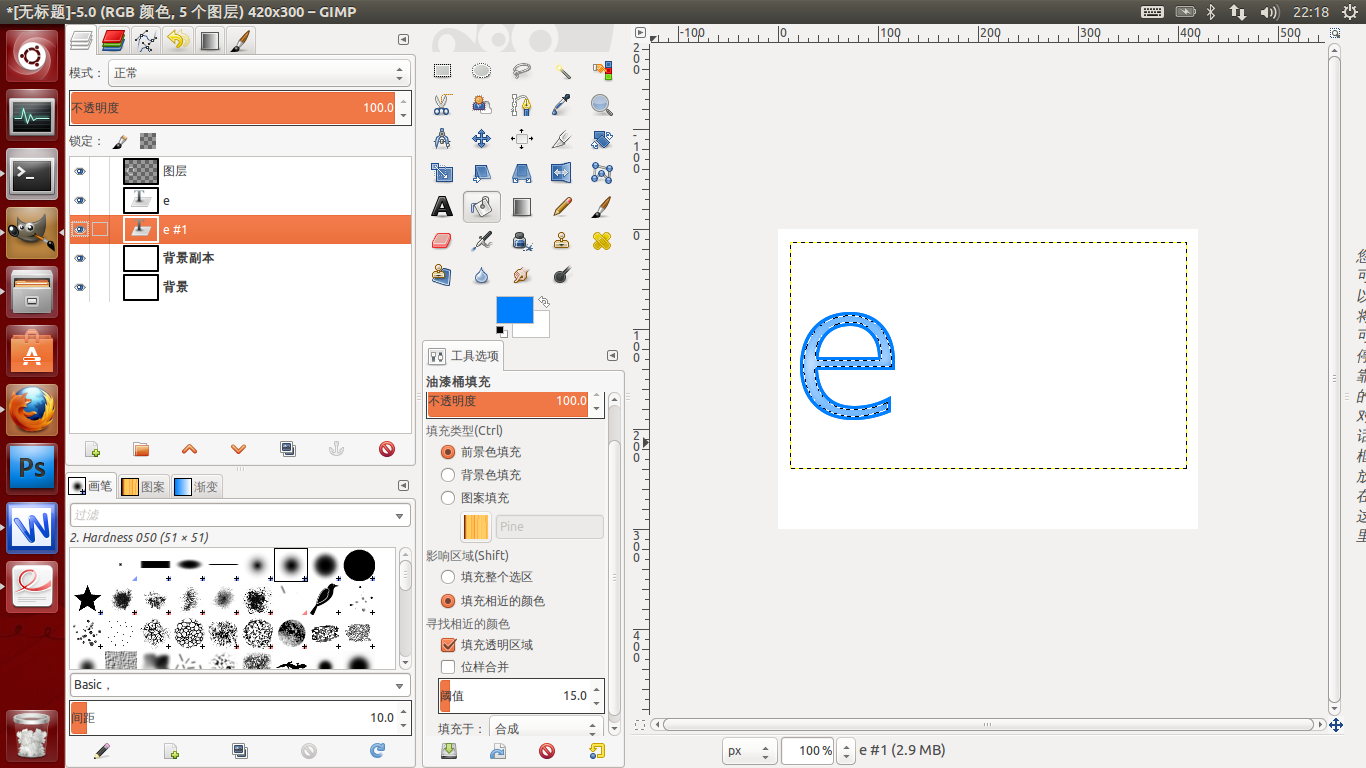Open the 画笔 brushes tab

(x=90, y=486)
